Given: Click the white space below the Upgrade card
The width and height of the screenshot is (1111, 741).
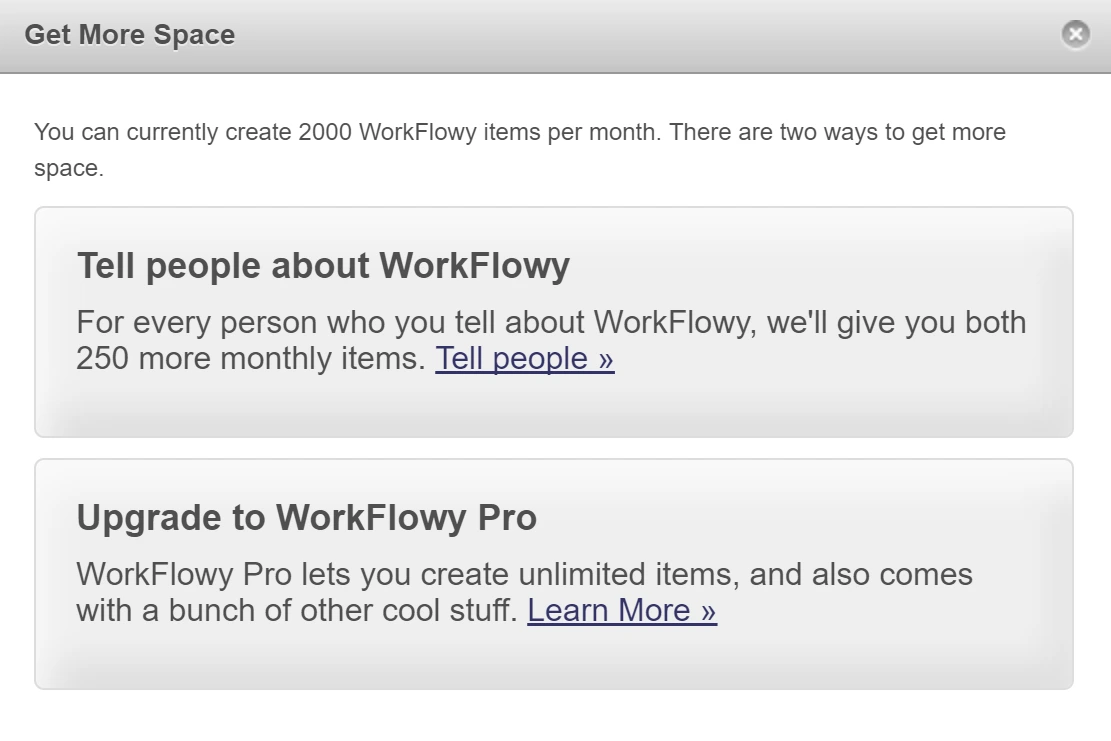Looking at the screenshot, I should point(553,715).
